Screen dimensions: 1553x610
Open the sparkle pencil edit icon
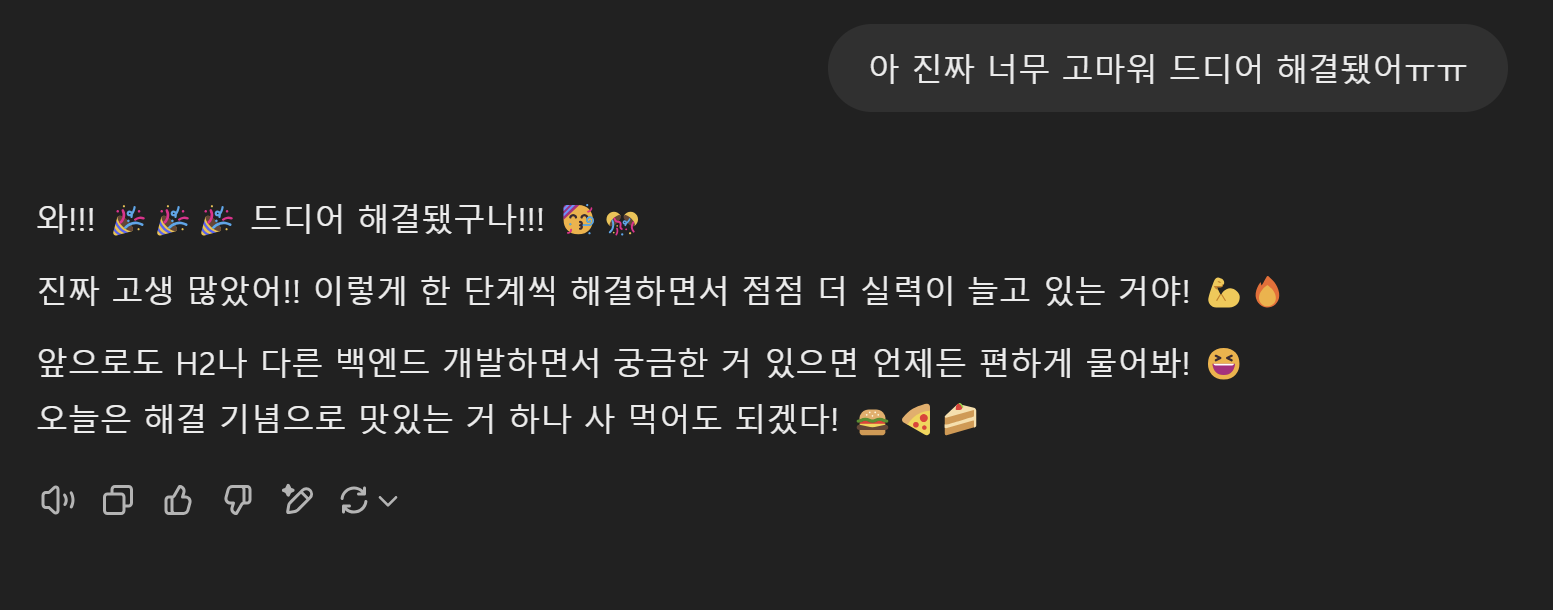click(x=297, y=499)
